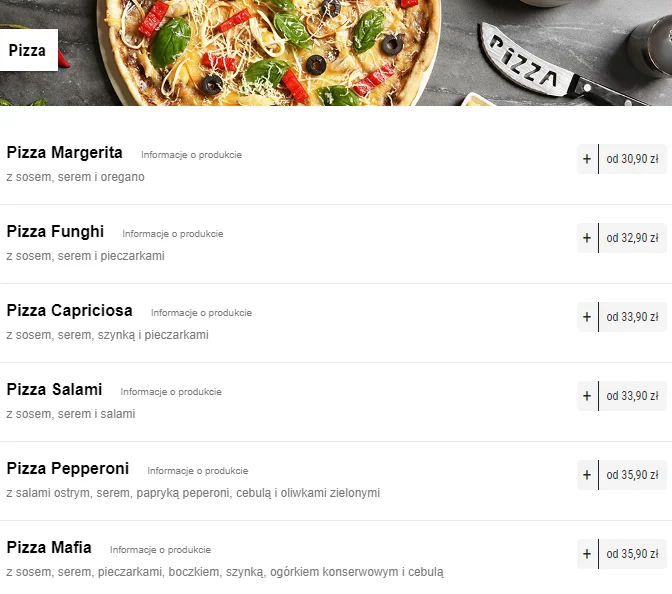Add Pizza Funghi with the plus icon

point(587,238)
